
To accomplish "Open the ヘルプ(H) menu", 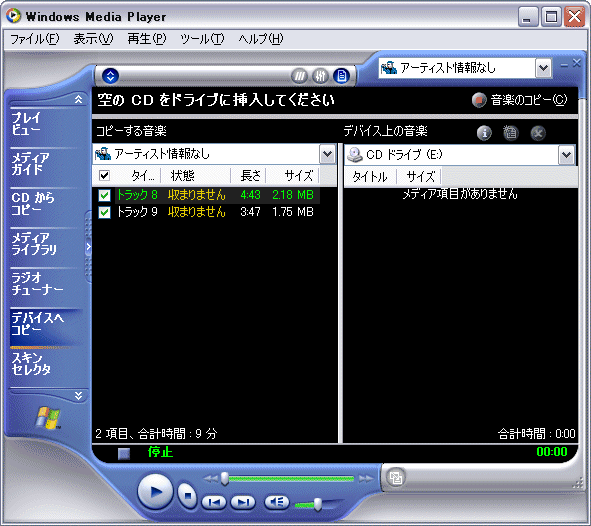I will 261,39.
